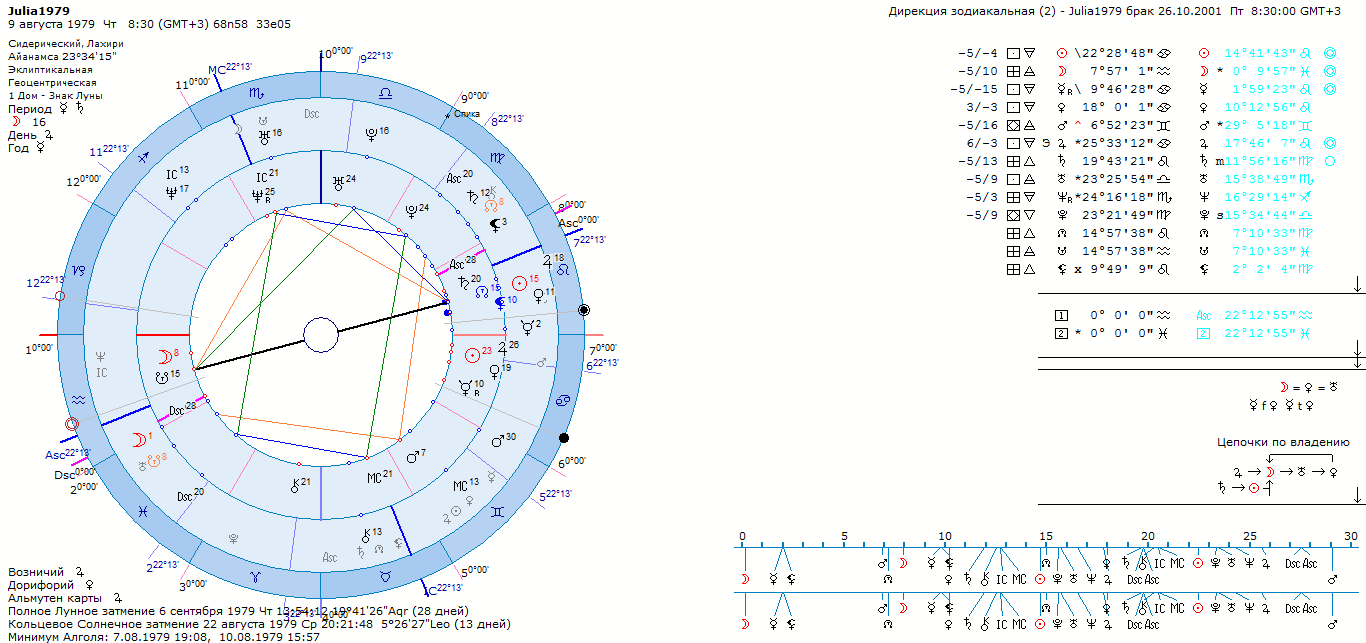Select the Moon glyph beside 7°57' 1"
The image size is (1366, 643).
(x=1062, y=71)
